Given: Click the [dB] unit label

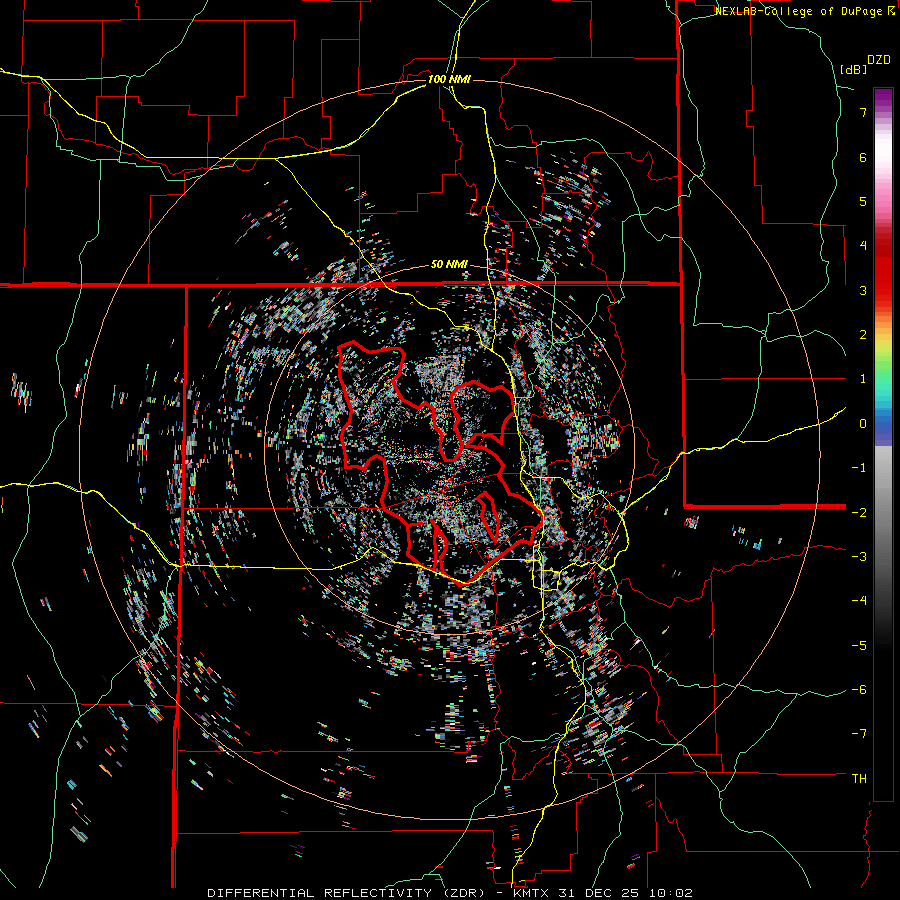Looking at the screenshot, I should pos(853,69).
